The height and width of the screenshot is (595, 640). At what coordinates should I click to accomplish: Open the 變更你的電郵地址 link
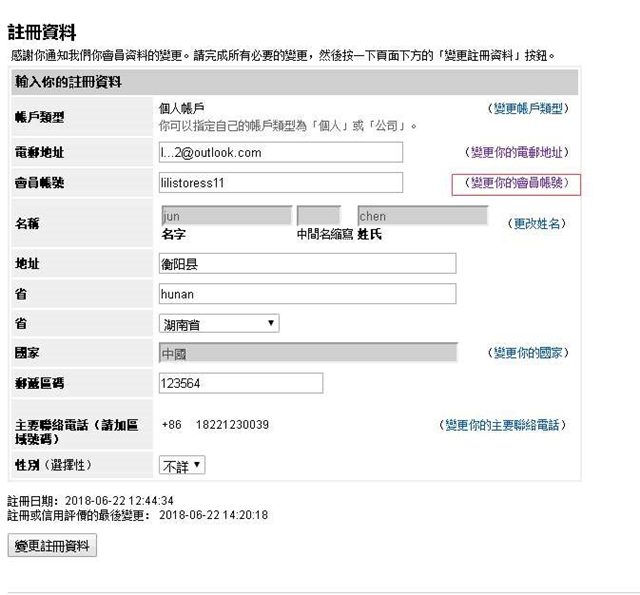click(x=519, y=152)
